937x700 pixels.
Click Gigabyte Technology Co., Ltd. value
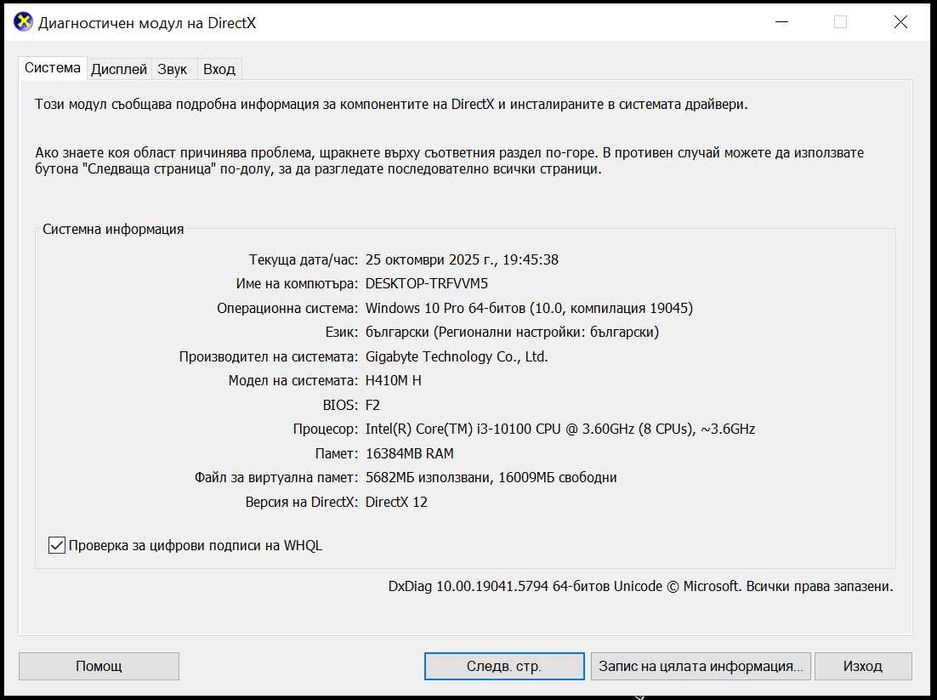click(x=457, y=356)
